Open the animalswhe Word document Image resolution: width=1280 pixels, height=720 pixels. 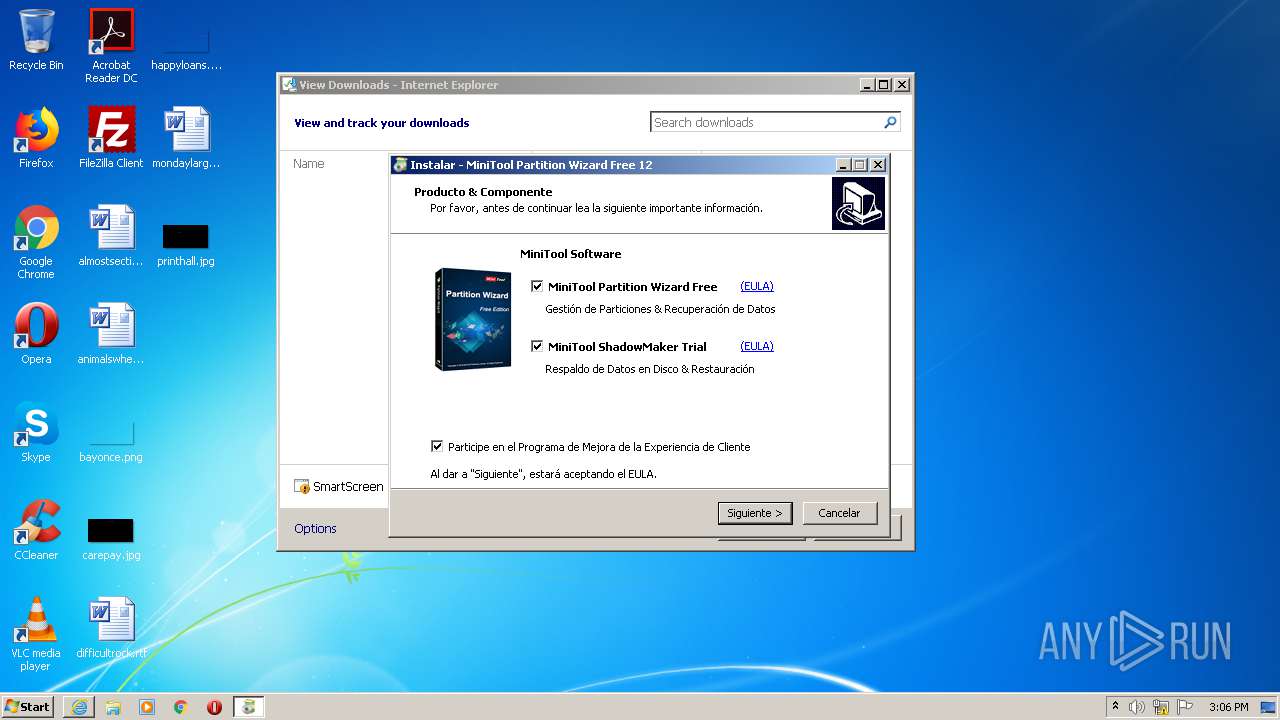(111, 334)
